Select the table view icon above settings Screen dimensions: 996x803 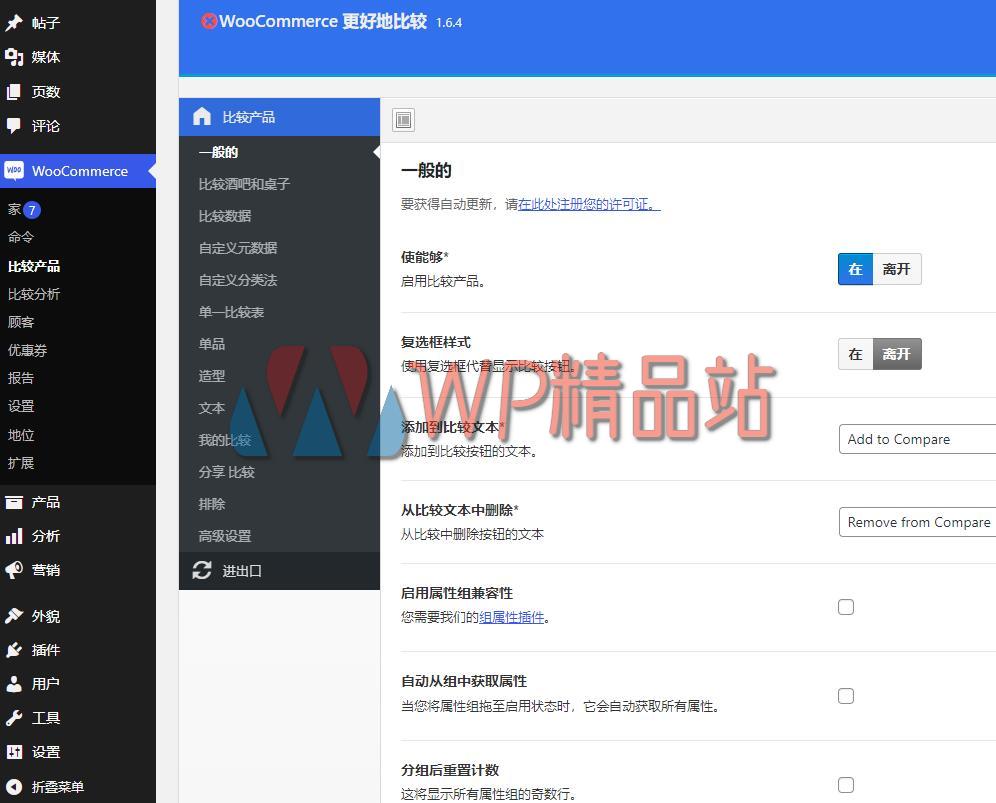403,119
